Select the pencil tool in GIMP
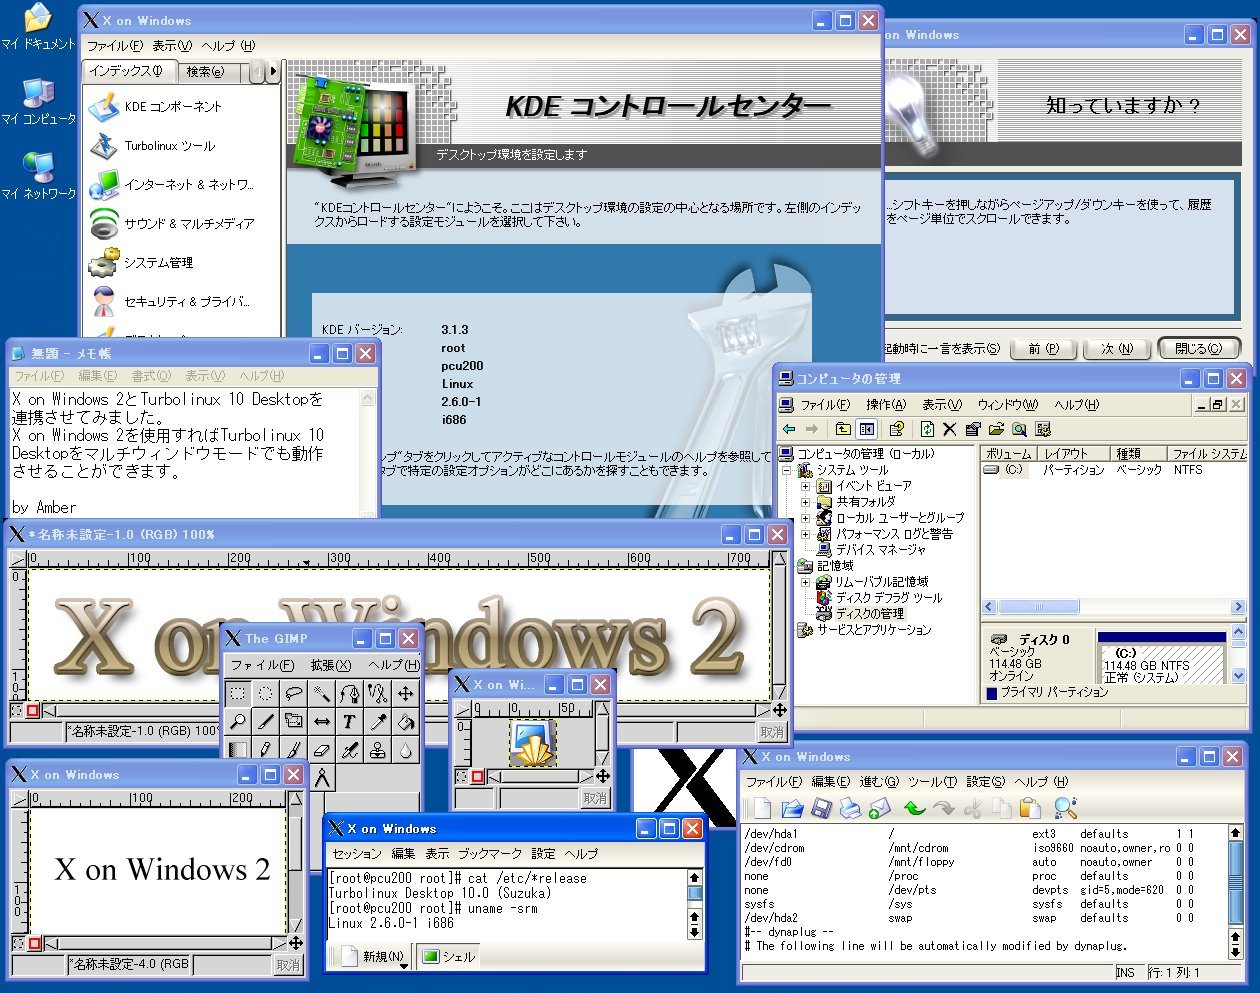1260x993 pixels. coord(265,748)
